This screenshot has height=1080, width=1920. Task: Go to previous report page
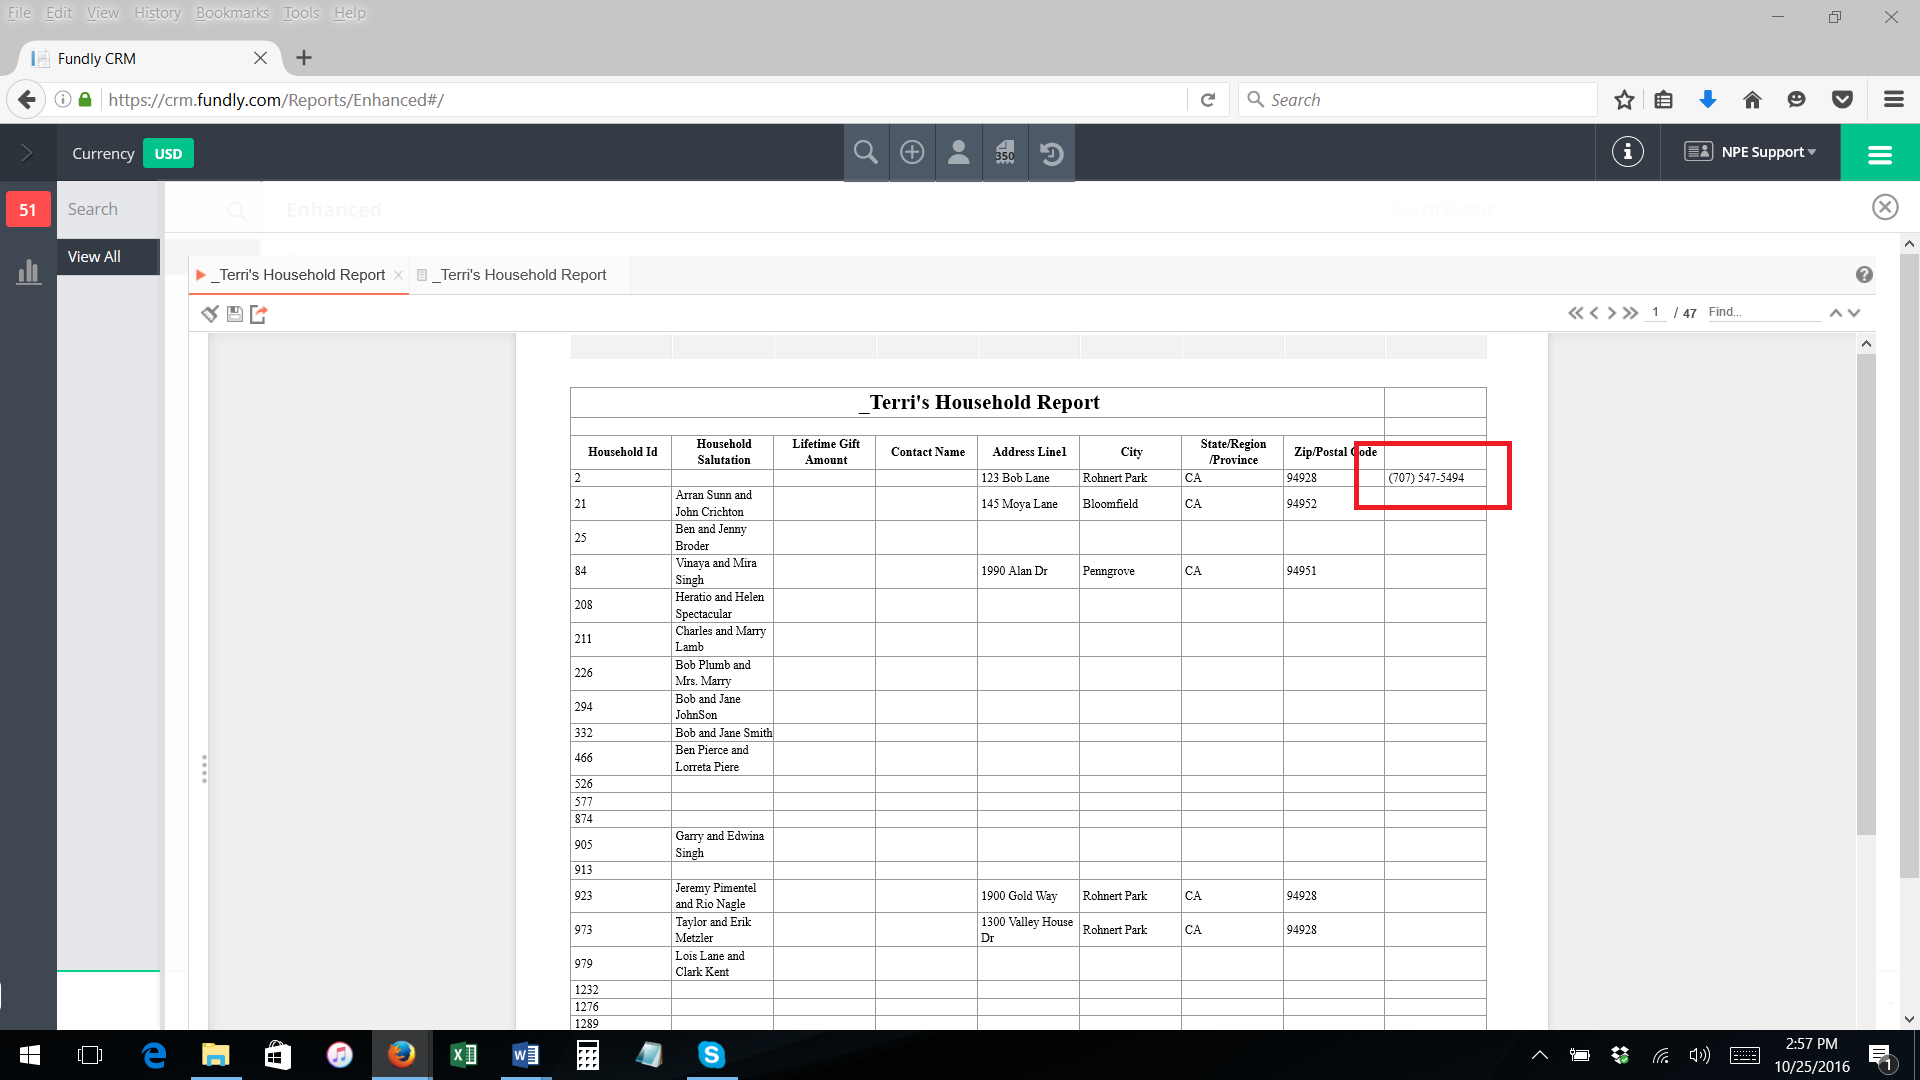click(x=1595, y=313)
